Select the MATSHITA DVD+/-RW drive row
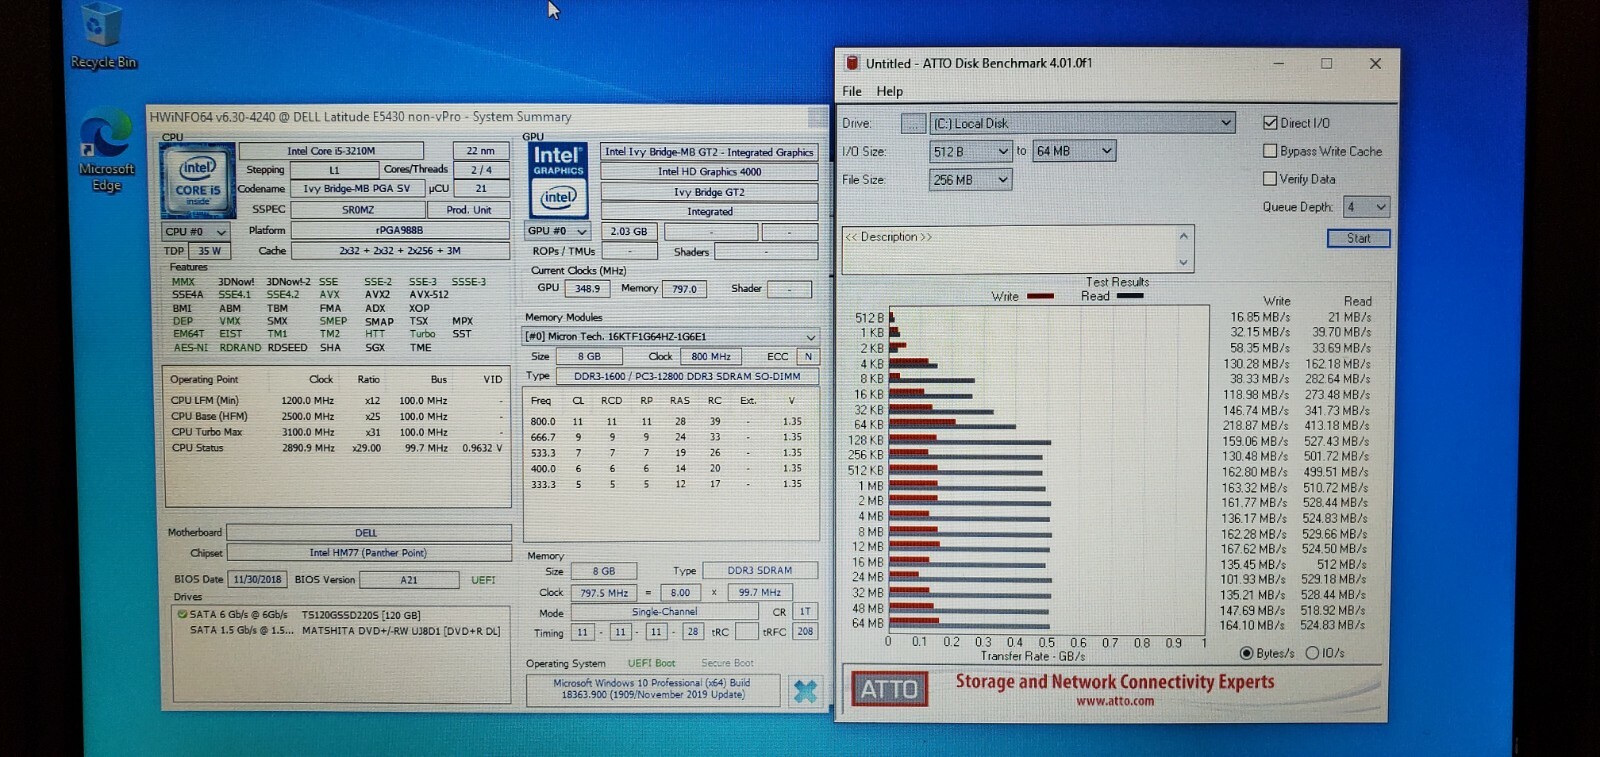Screen dimensions: 1600x757 339,631
